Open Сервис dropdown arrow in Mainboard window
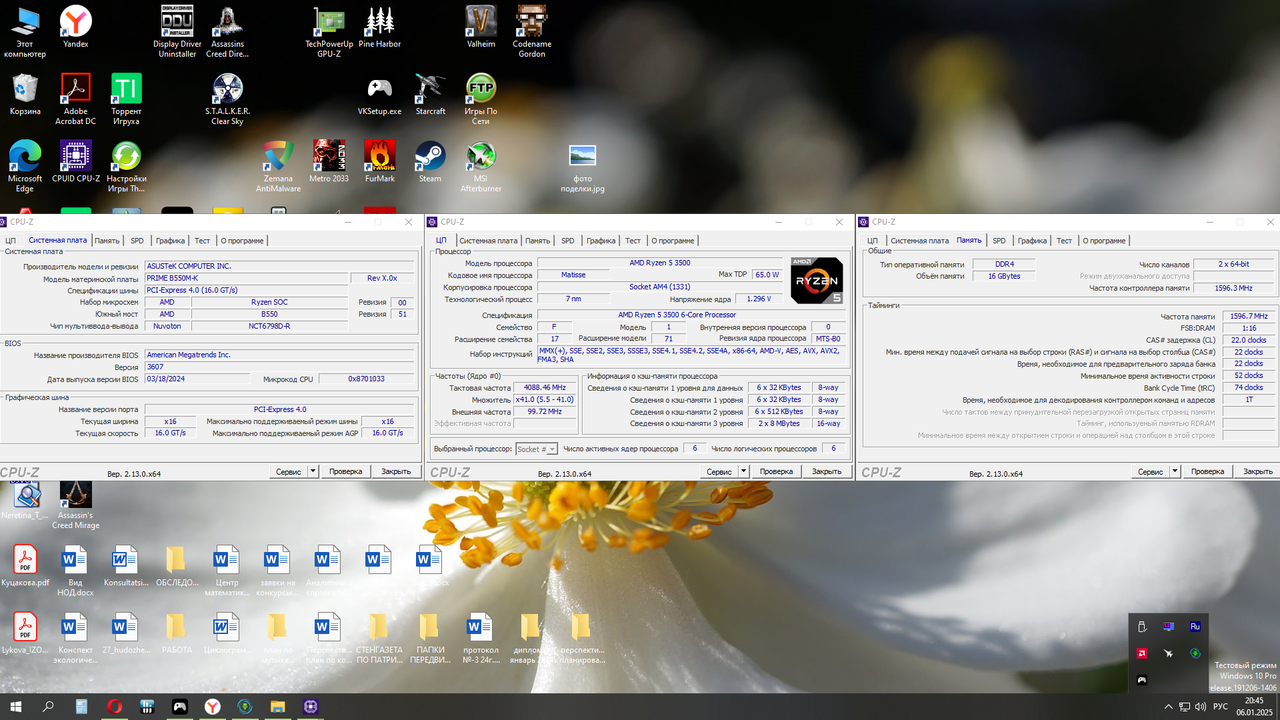This screenshot has height=720, width=1280. click(312, 471)
